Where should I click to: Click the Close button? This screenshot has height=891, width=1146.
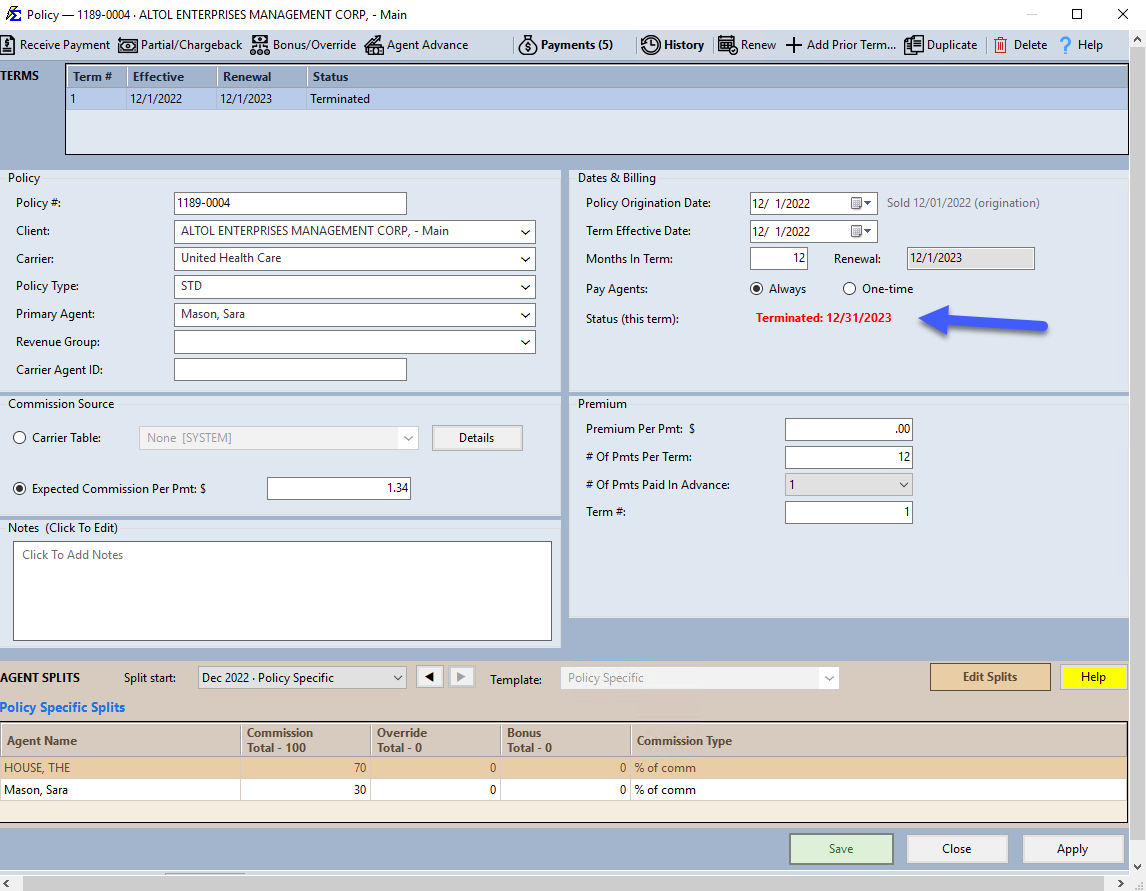957,849
